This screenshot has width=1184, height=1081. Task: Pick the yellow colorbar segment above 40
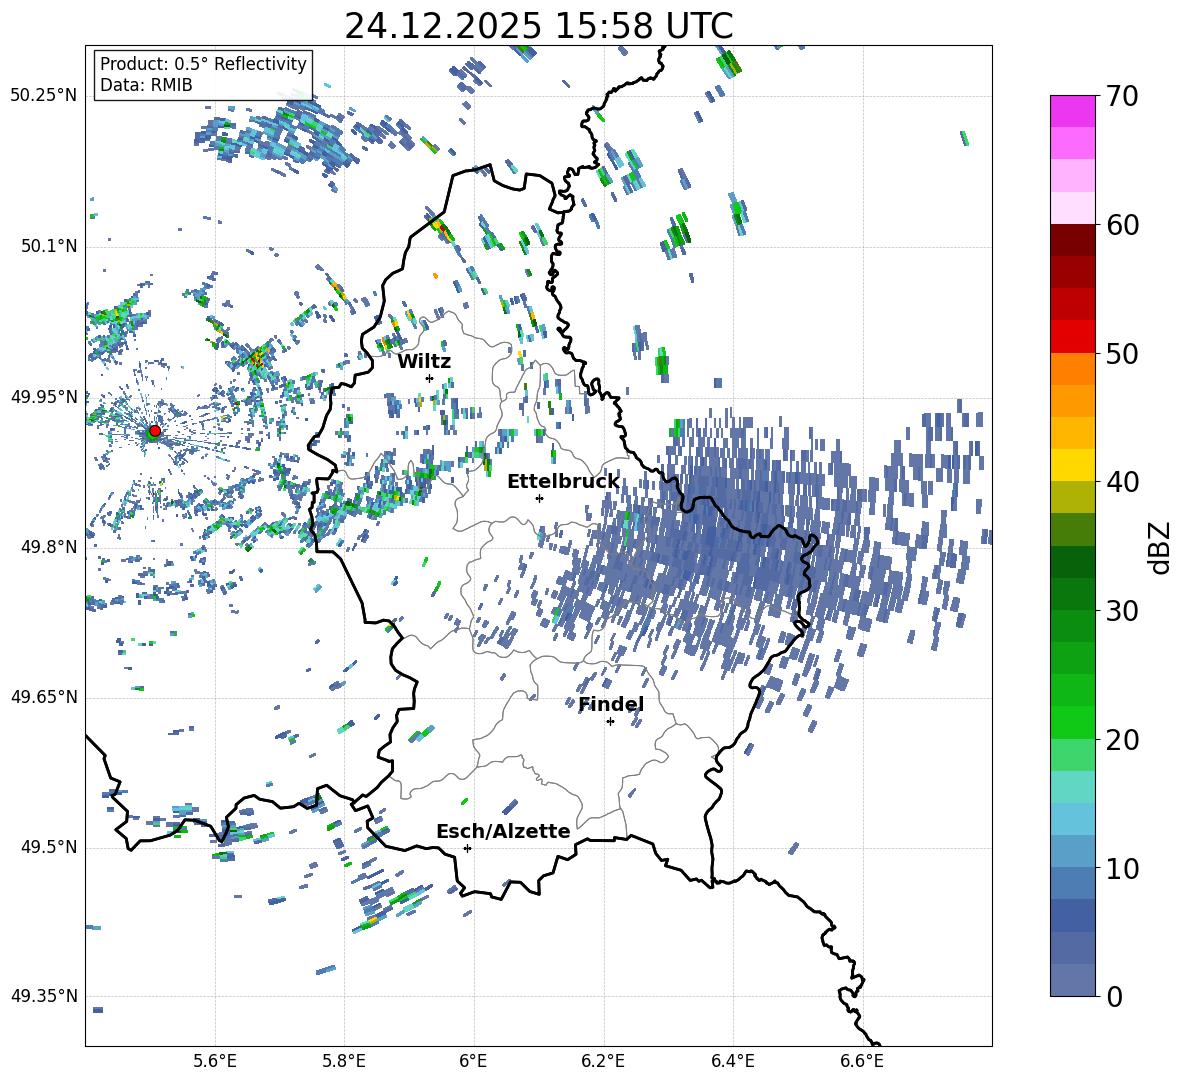[1072, 465]
